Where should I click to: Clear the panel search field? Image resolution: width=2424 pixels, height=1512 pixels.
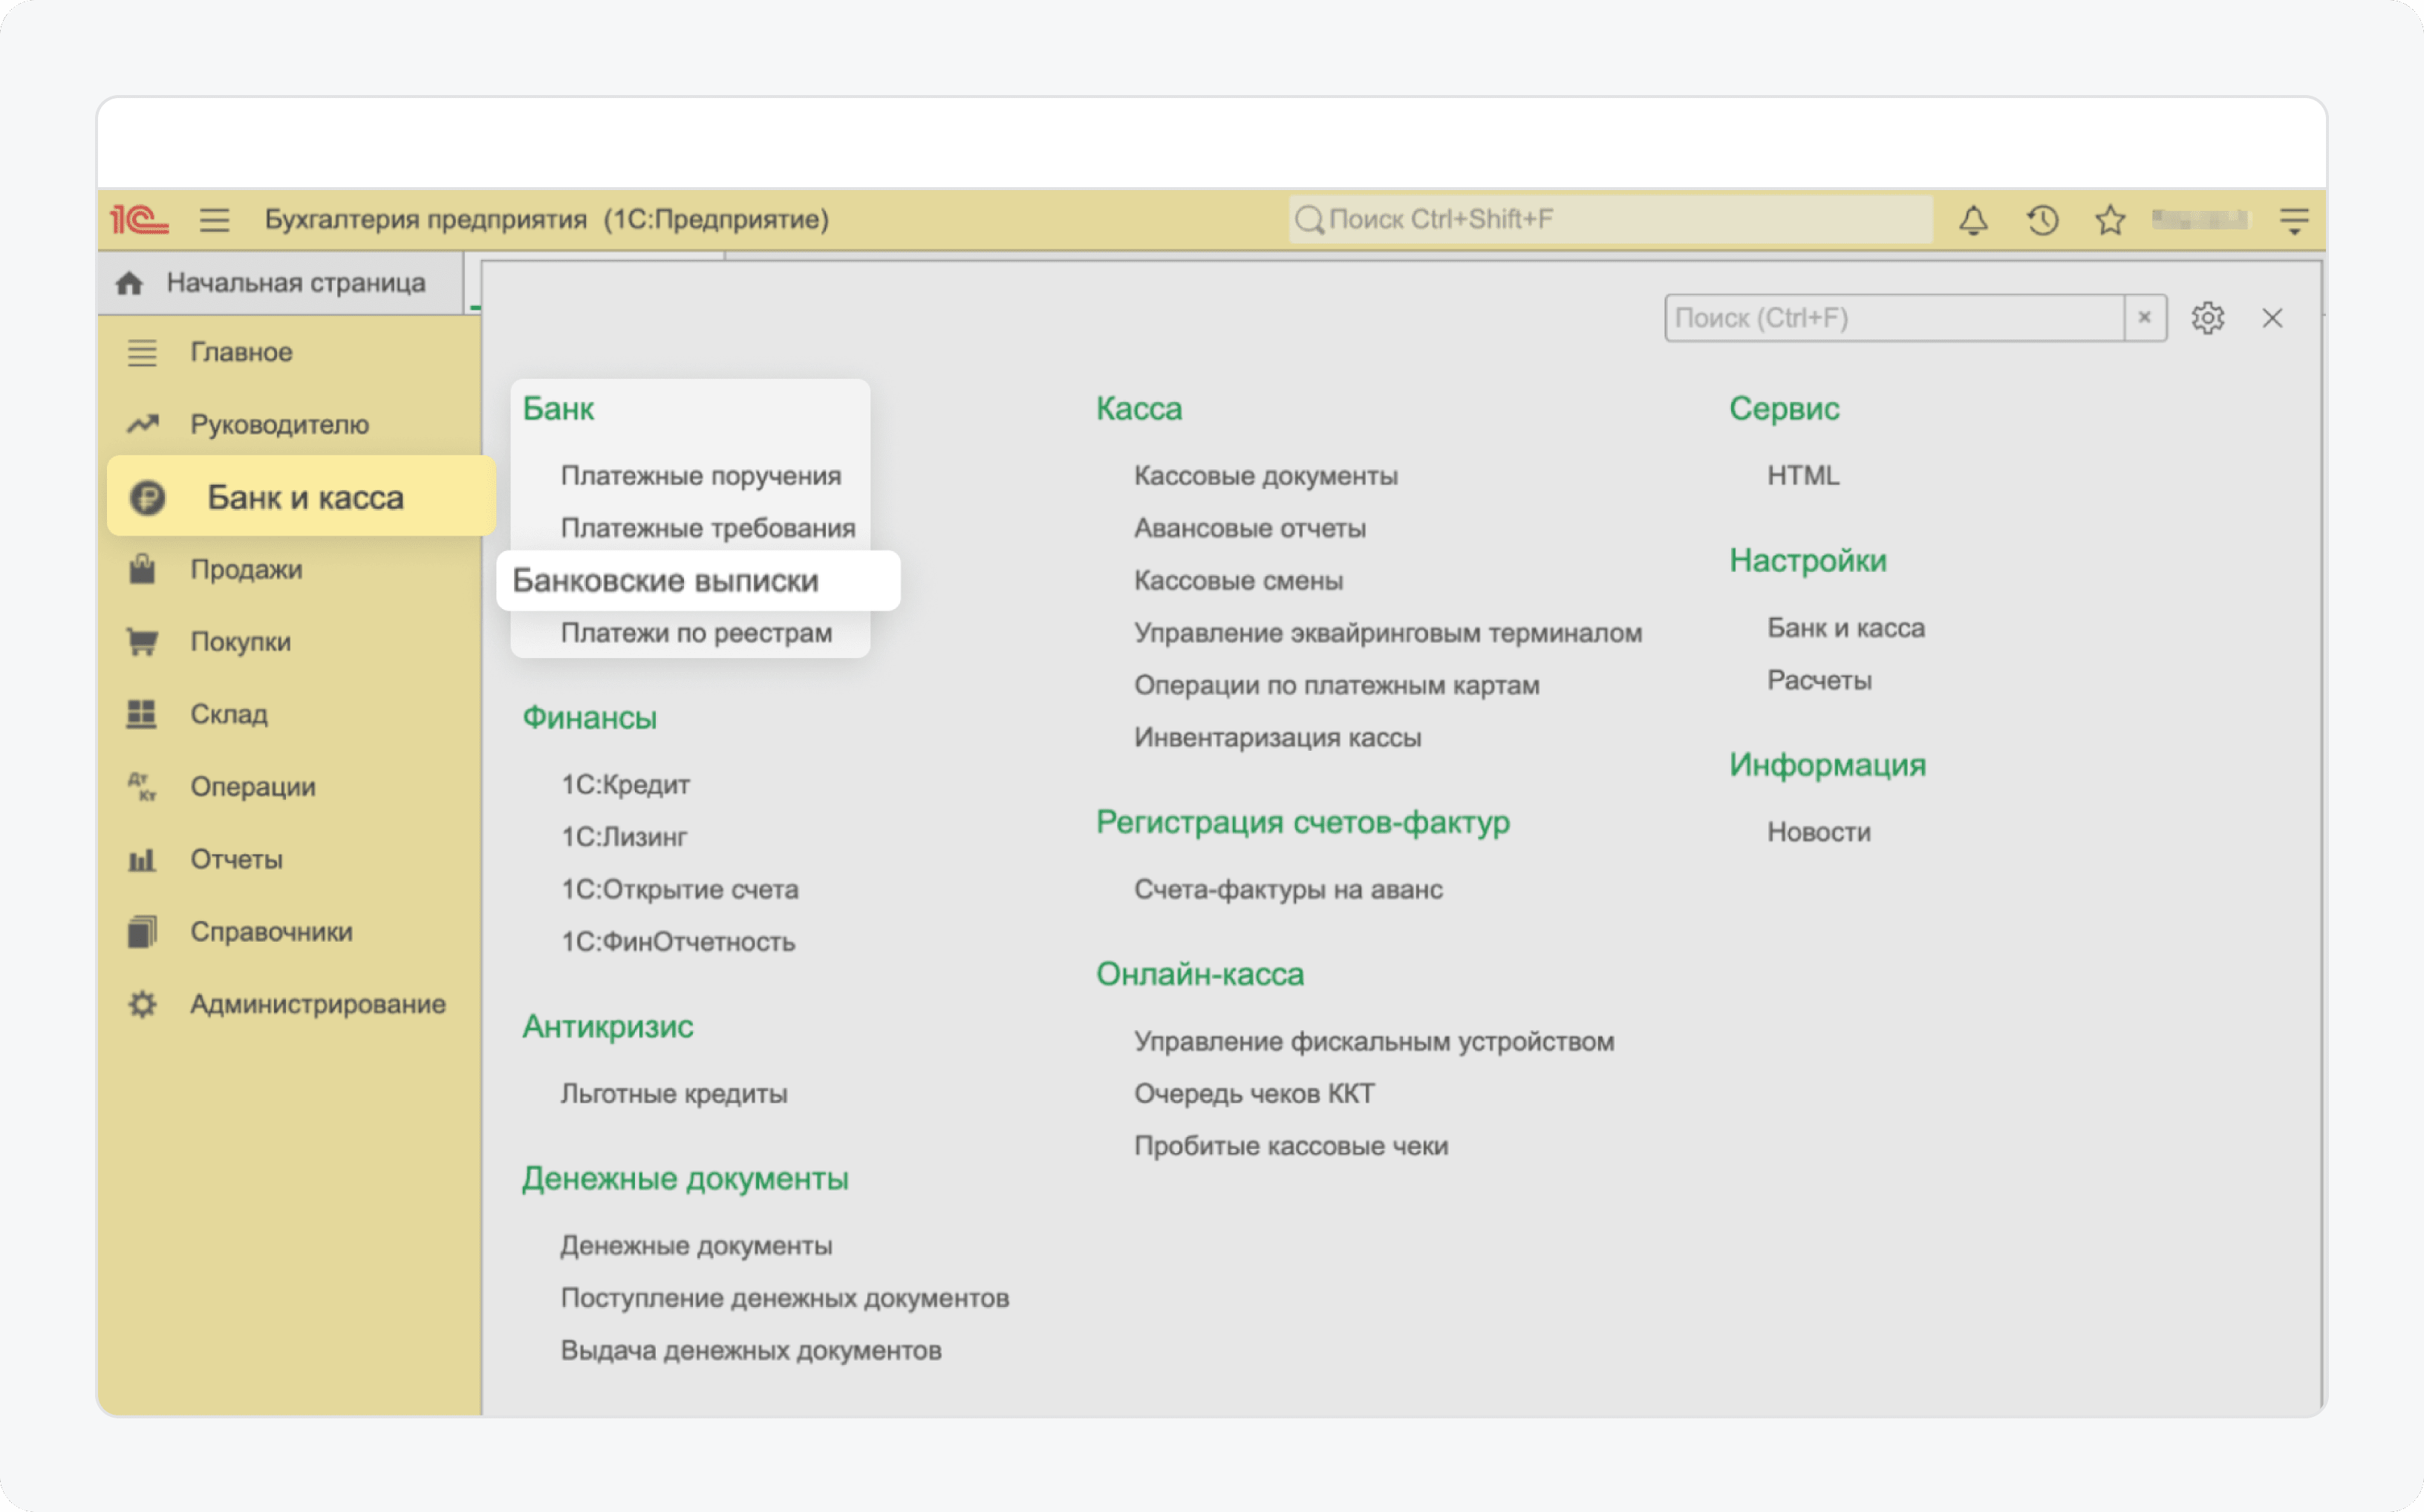pos(2145,318)
